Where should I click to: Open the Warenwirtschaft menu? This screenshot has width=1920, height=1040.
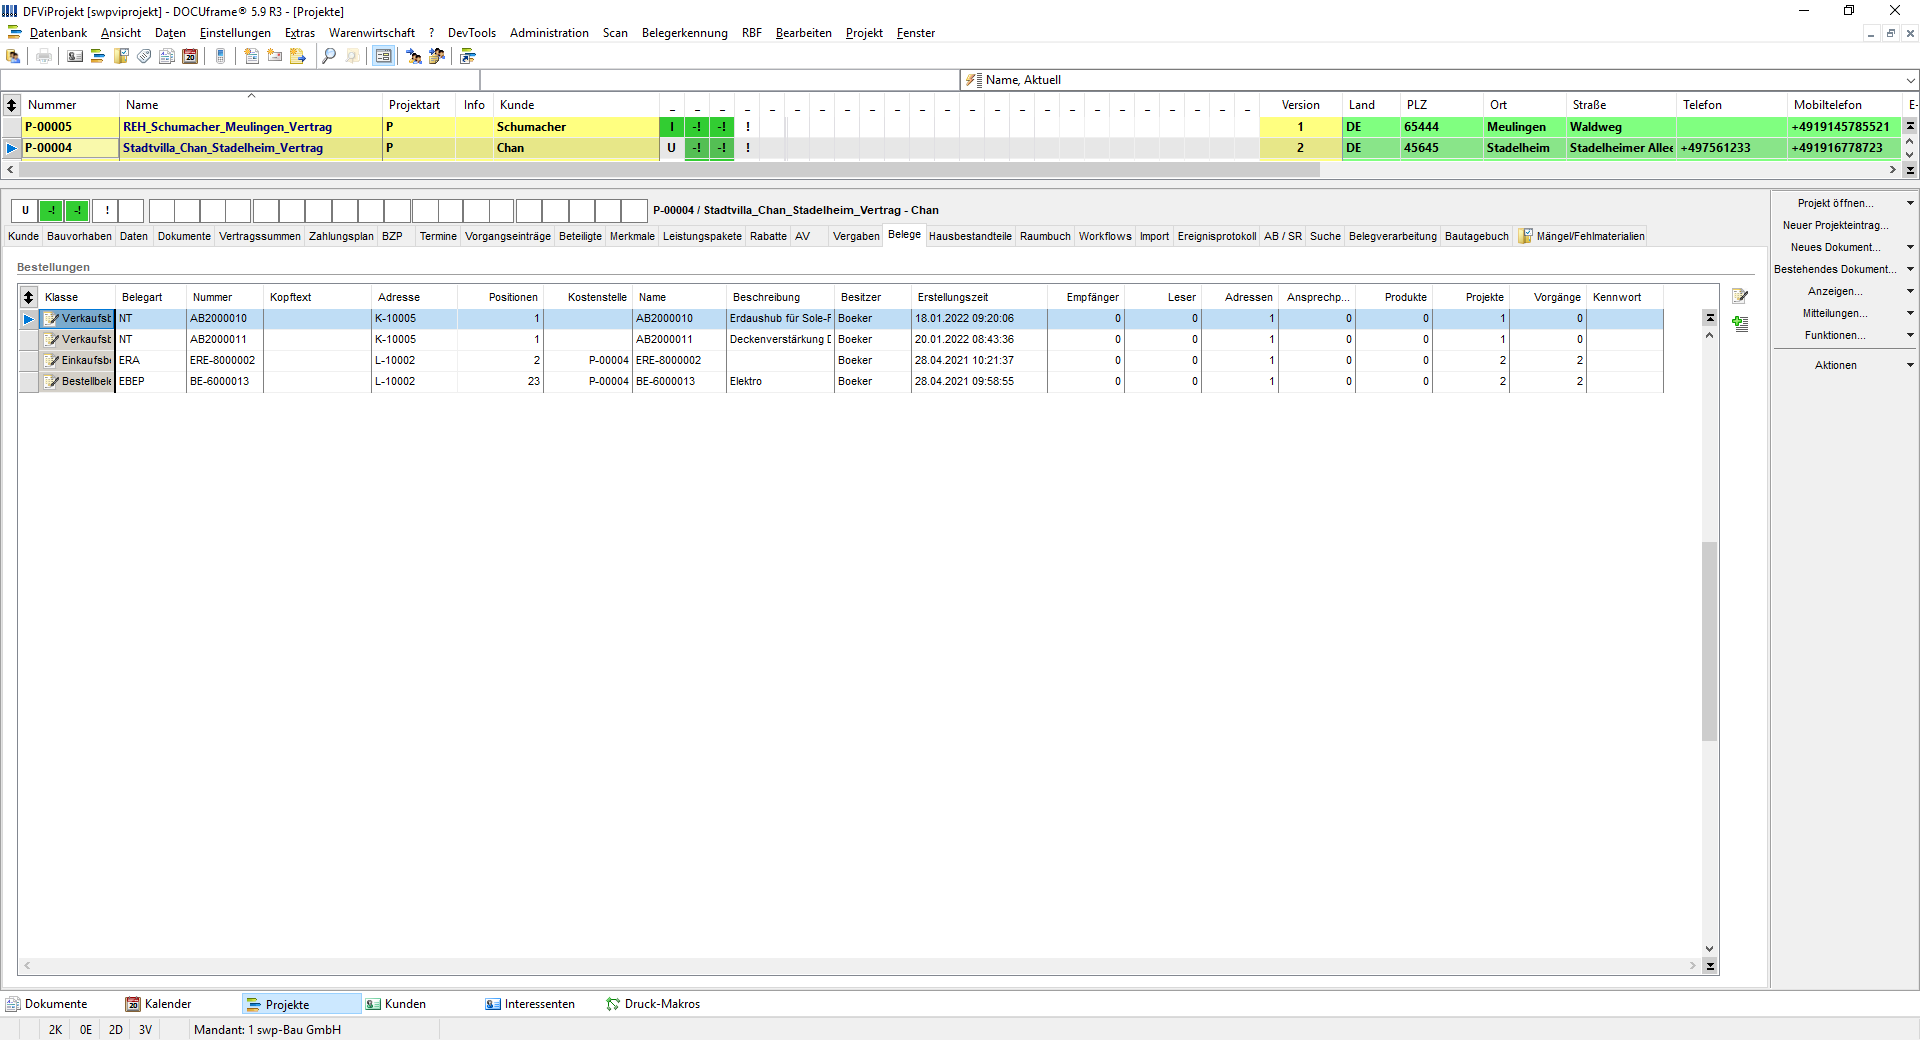point(371,33)
